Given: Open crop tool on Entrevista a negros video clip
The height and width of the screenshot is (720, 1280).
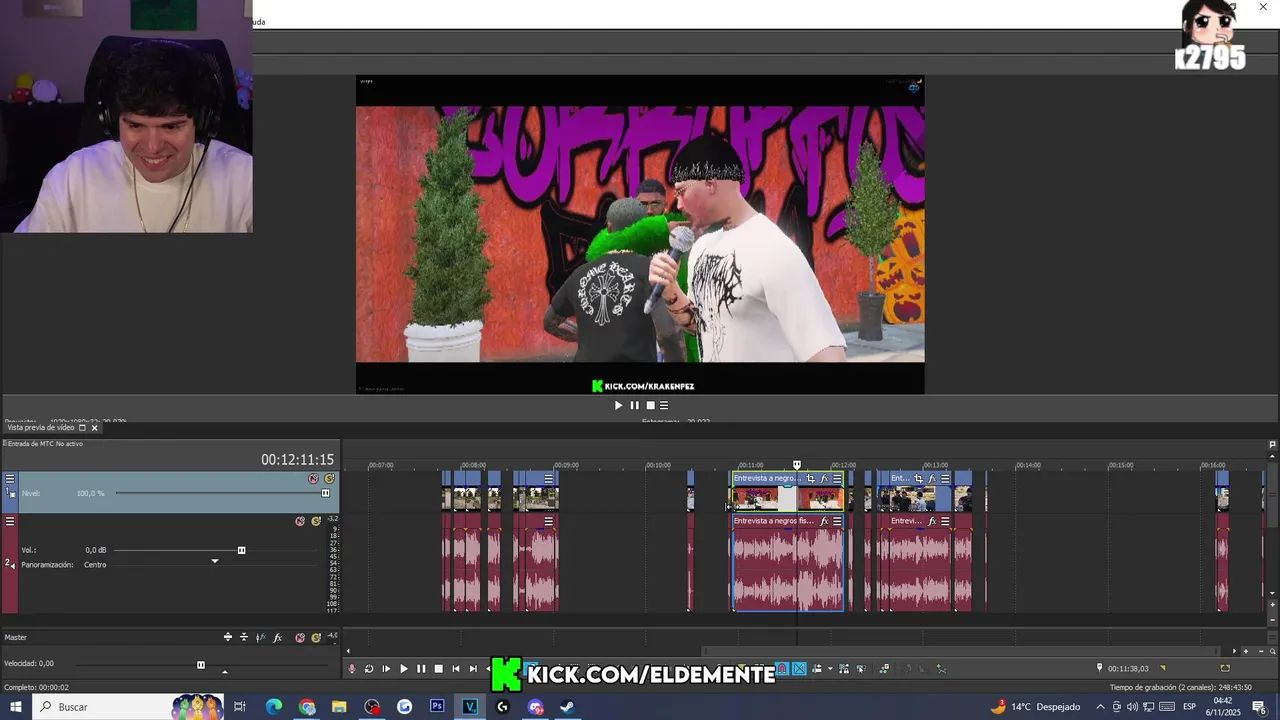Looking at the screenshot, I should pyautogui.click(x=810, y=479).
